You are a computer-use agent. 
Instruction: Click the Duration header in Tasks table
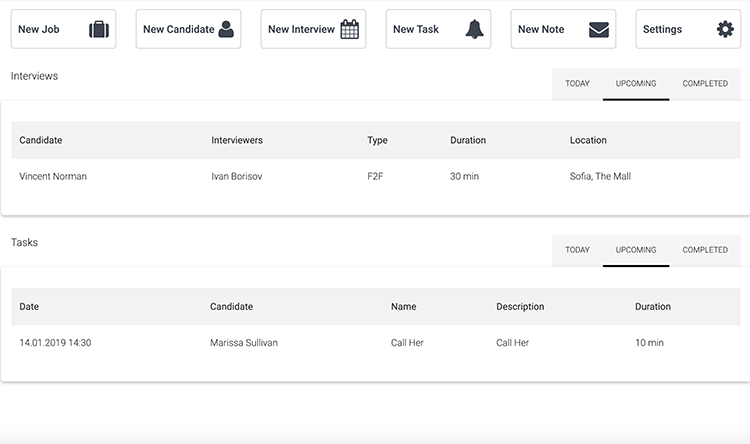pos(652,307)
